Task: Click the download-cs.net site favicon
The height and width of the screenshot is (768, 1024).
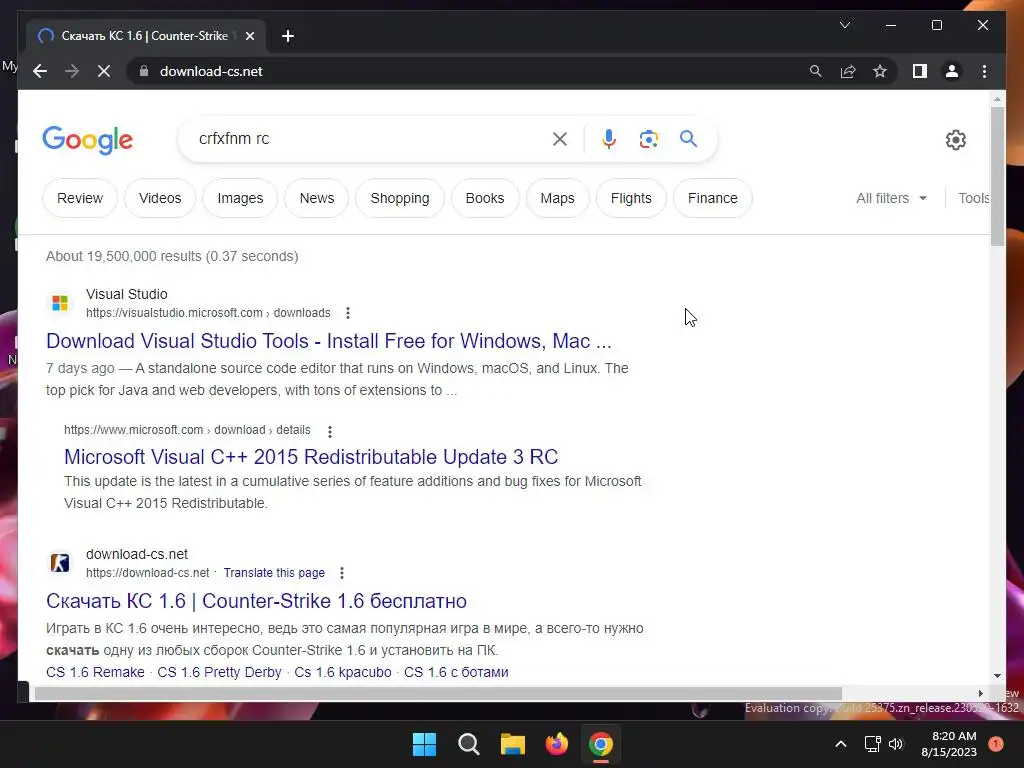Action: click(60, 562)
